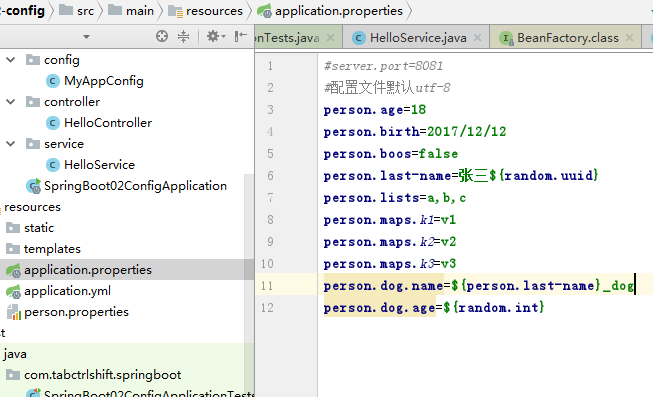Select application.properties in the project tree

tap(88, 270)
